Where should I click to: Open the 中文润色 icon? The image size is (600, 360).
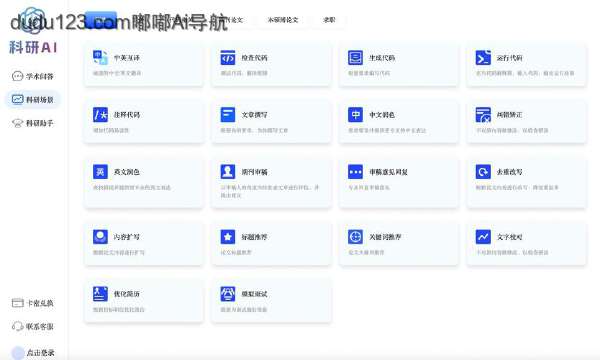click(355, 114)
